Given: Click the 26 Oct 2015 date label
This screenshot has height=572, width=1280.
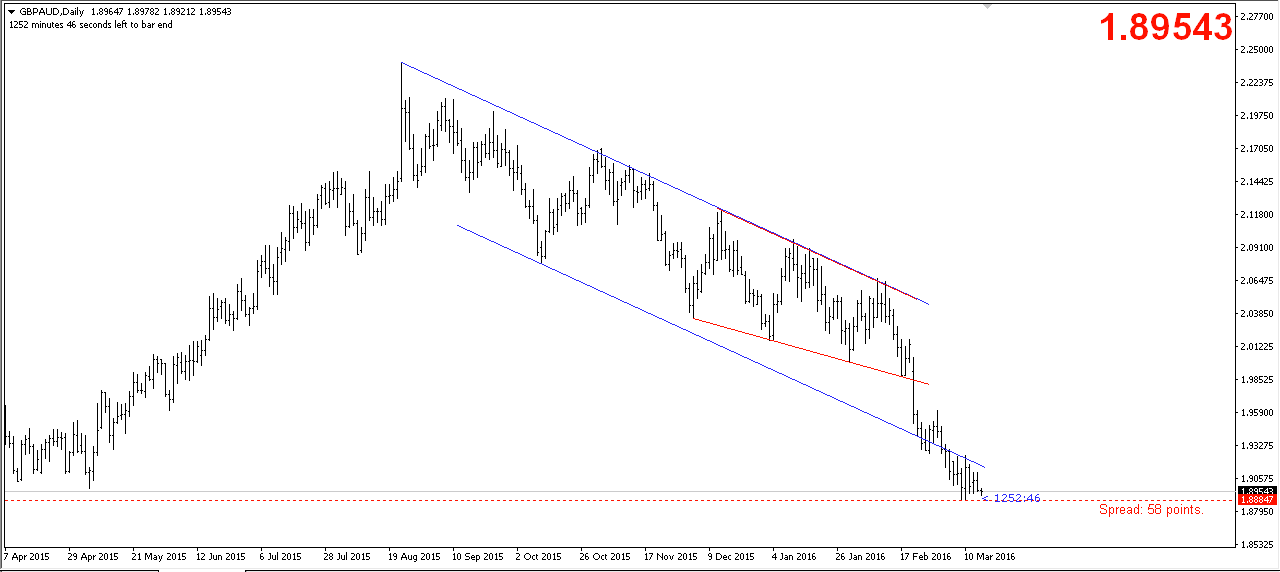Looking at the screenshot, I should (x=605, y=556).
